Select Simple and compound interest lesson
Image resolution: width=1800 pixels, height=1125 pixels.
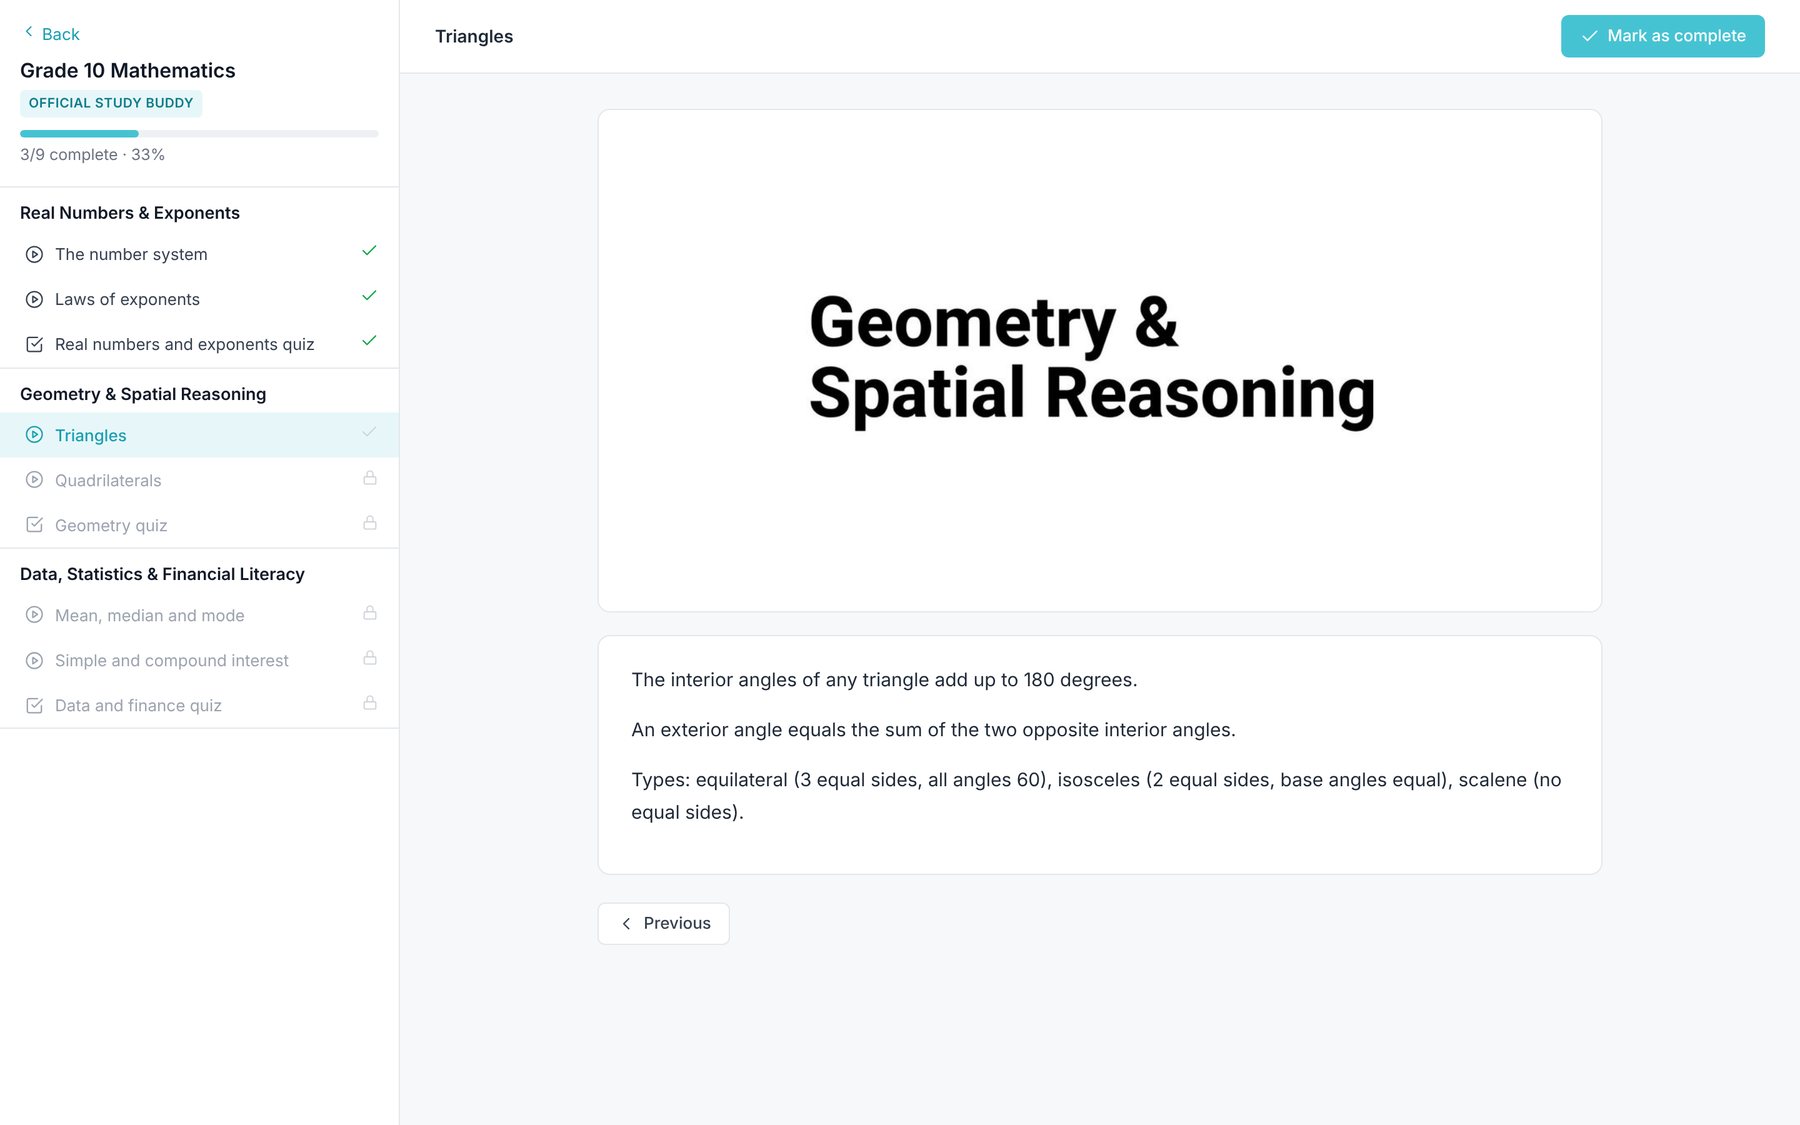(x=200, y=660)
